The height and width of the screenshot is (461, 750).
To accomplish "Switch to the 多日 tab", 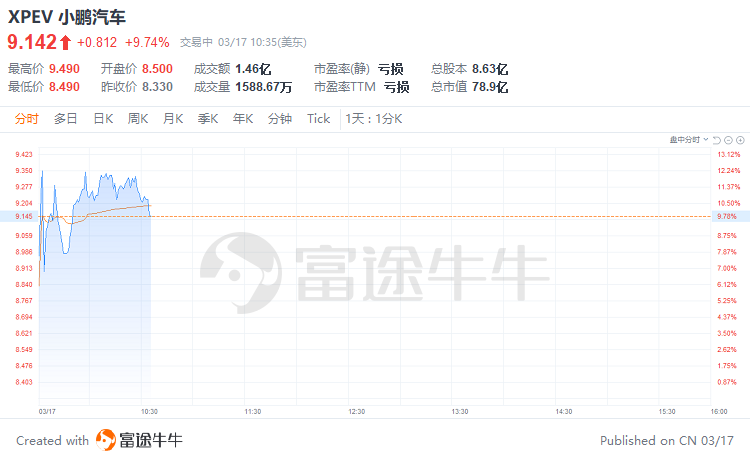I will pyautogui.click(x=66, y=119).
